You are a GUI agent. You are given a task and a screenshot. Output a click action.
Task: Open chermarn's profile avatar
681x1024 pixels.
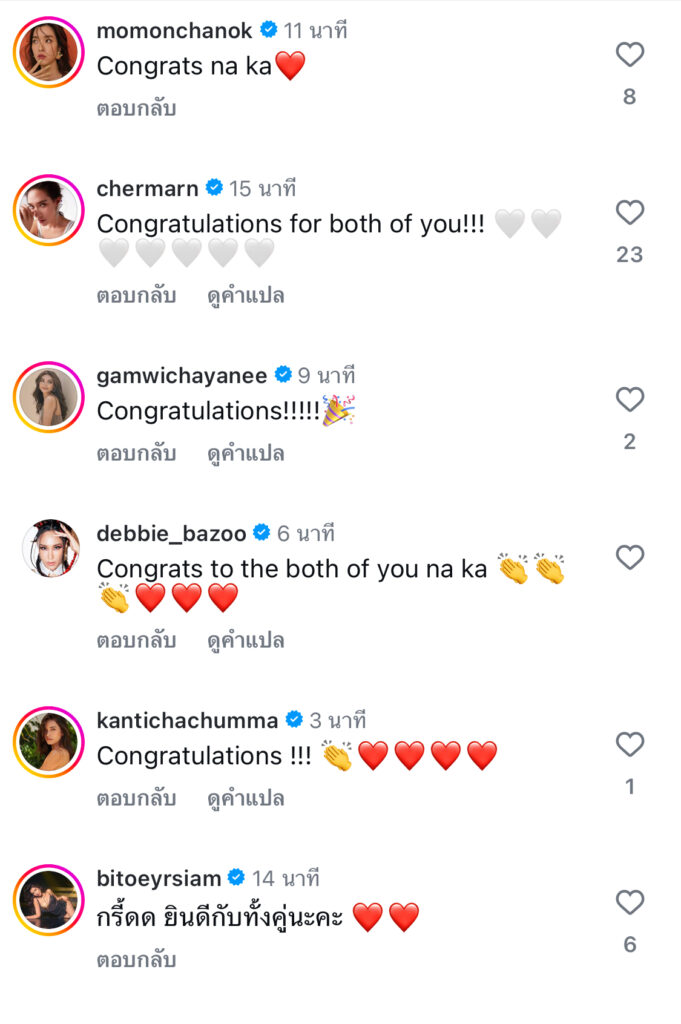pyautogui.click(x=48, y=211)
